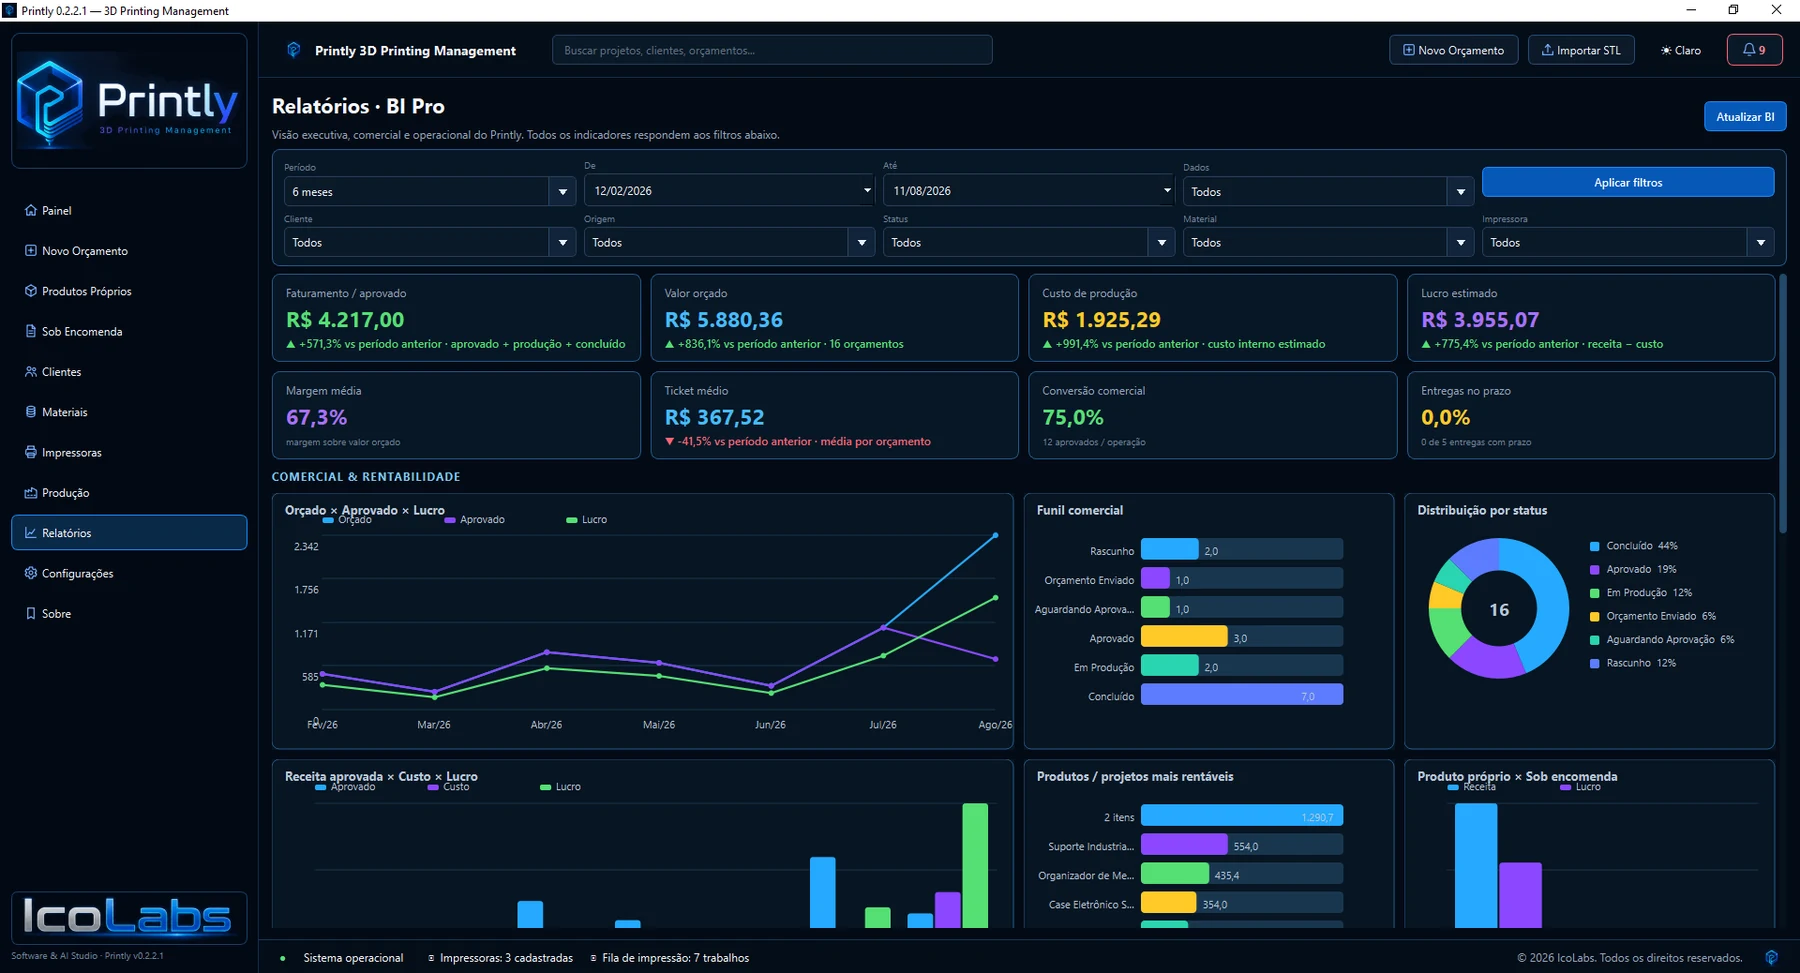Go to Painel in sidebar menu
The height and width of the screenshot is (973, 1800).
(x=129, y=210)
